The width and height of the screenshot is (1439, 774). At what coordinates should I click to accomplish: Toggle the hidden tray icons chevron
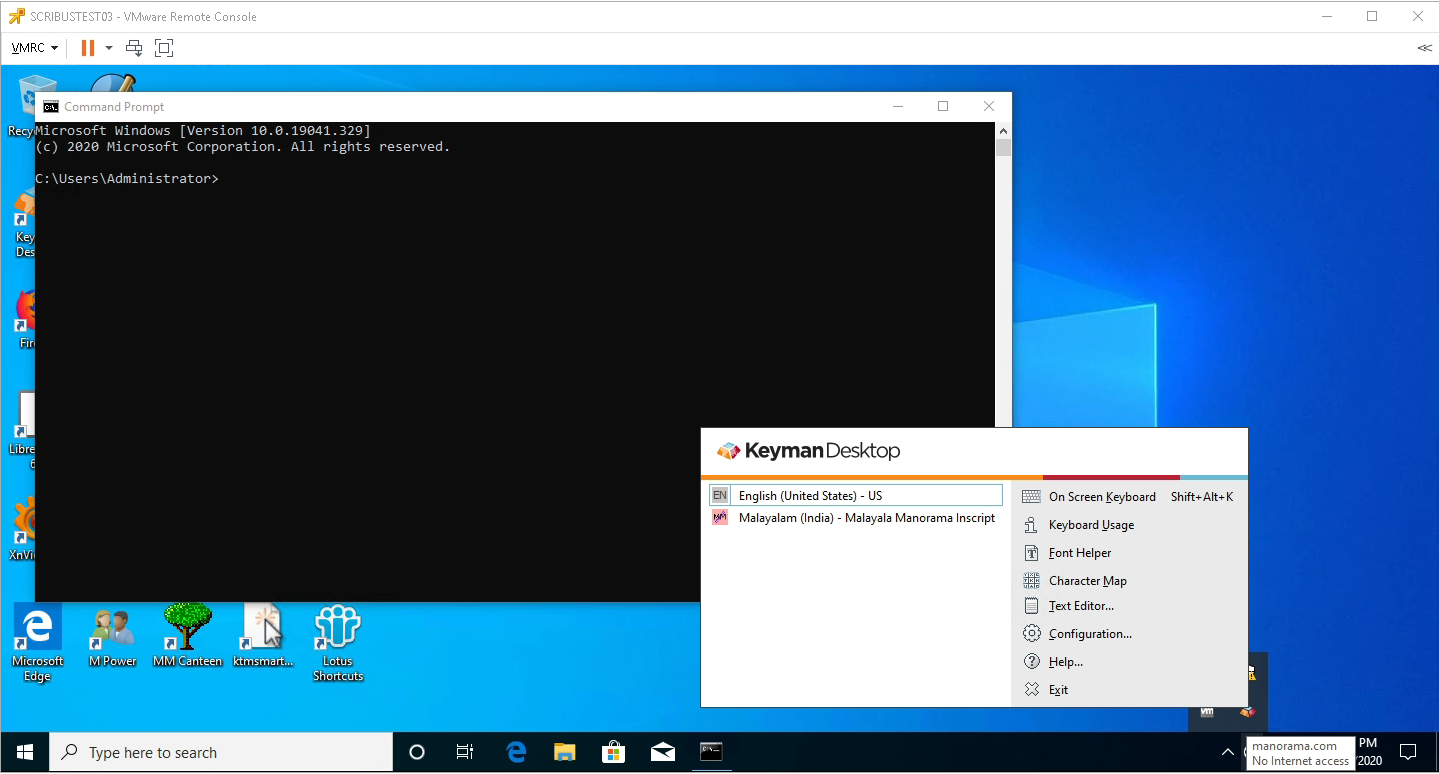(1228, 752)
